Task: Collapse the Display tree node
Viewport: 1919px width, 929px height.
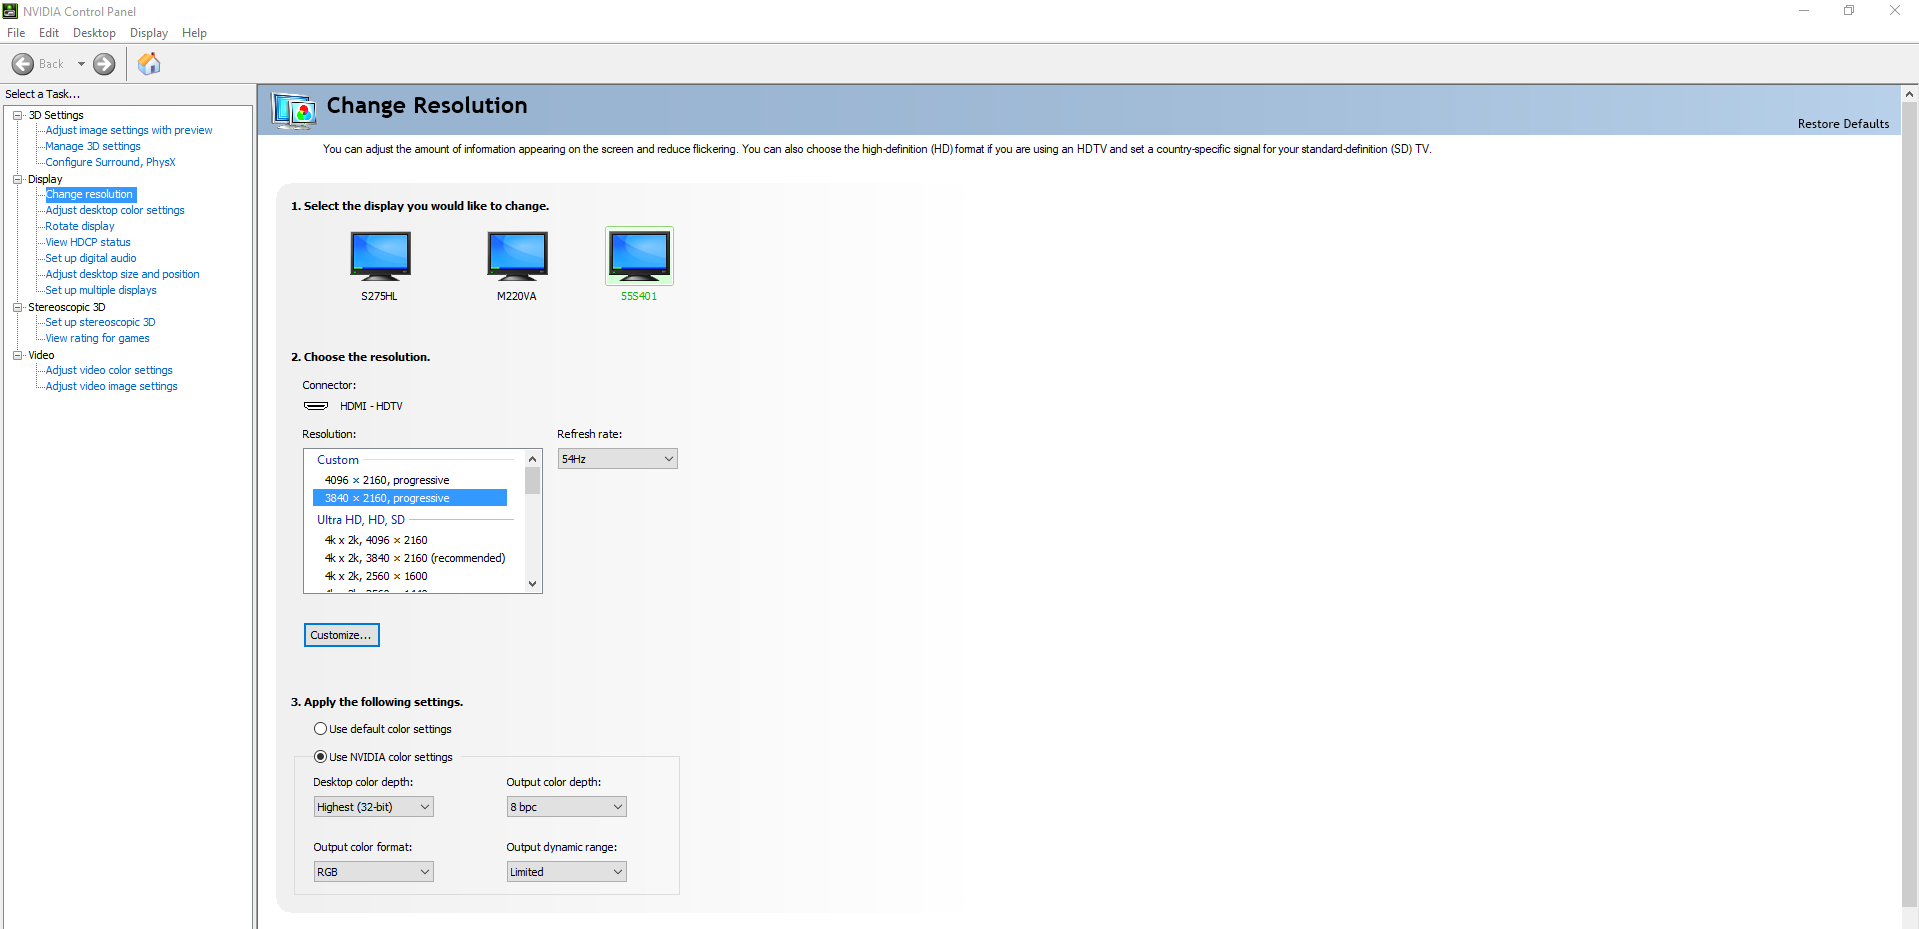Action: (x=17, y=179)
